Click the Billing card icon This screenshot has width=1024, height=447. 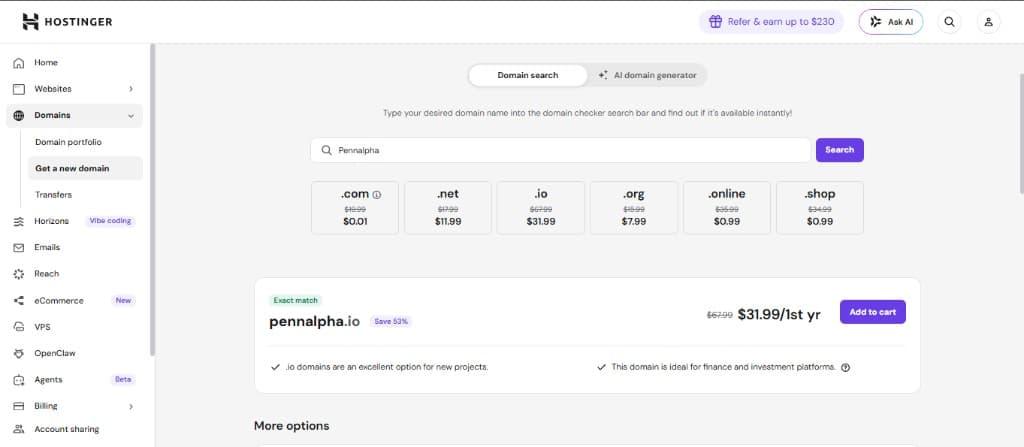[x=19, y=406]
